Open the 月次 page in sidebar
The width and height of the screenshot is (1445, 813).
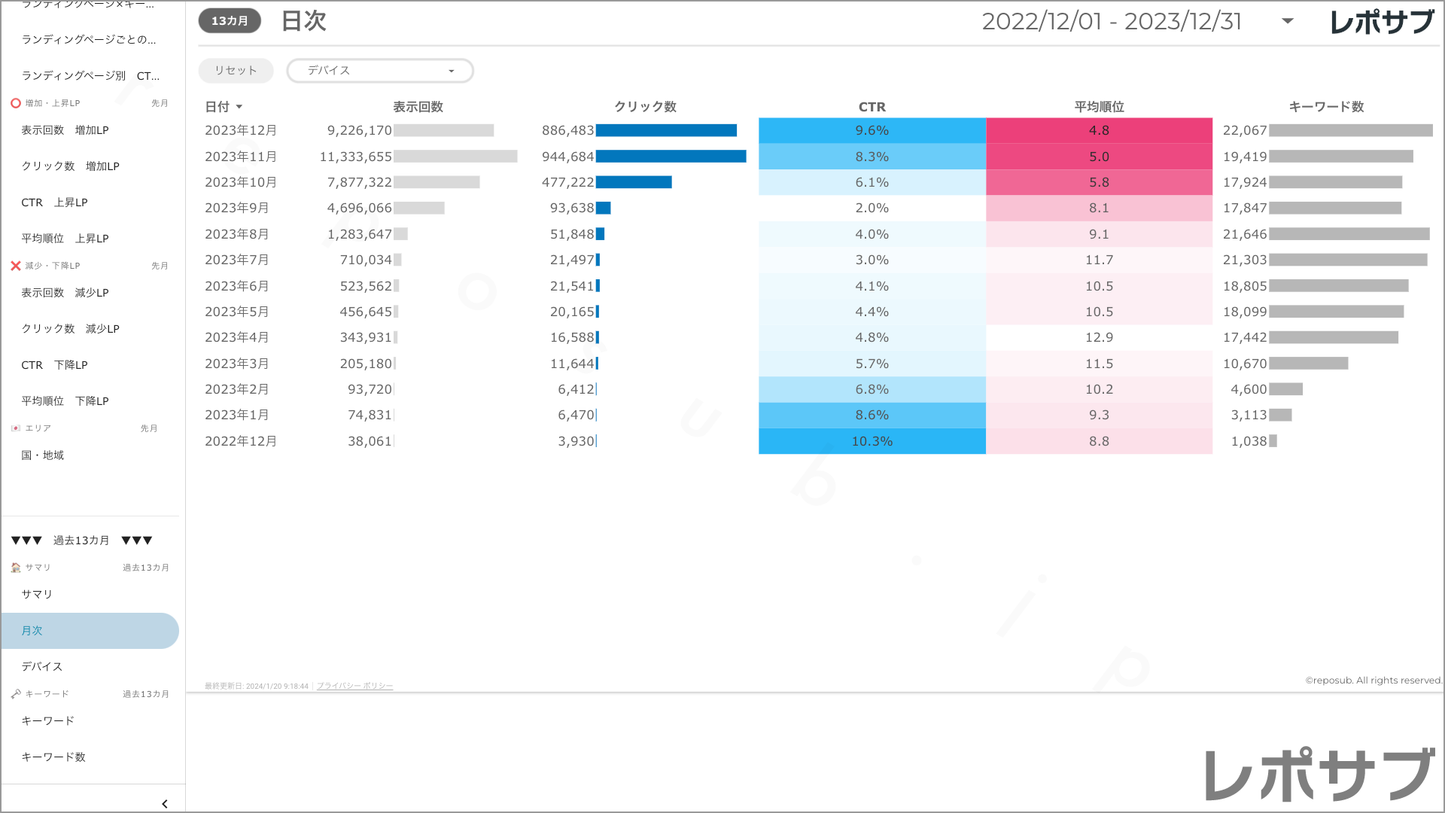(x=90, y=631)
